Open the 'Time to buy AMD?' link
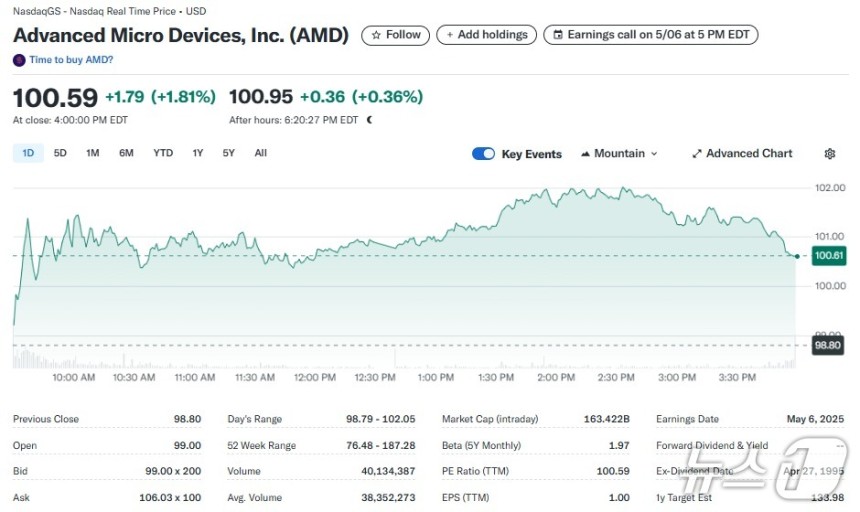The height and width of the screenshot is (512, 860). (x=71, y=60)
